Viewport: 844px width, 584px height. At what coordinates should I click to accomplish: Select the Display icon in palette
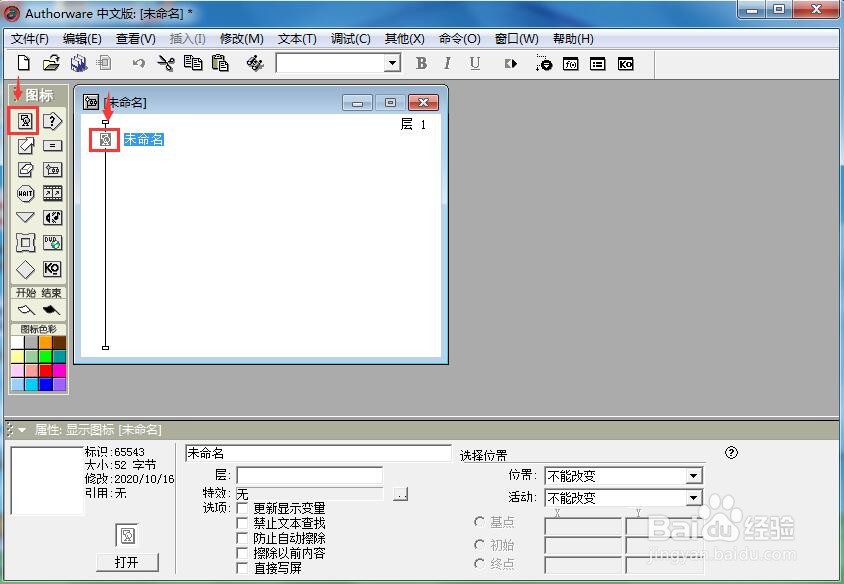pos(25,121)
